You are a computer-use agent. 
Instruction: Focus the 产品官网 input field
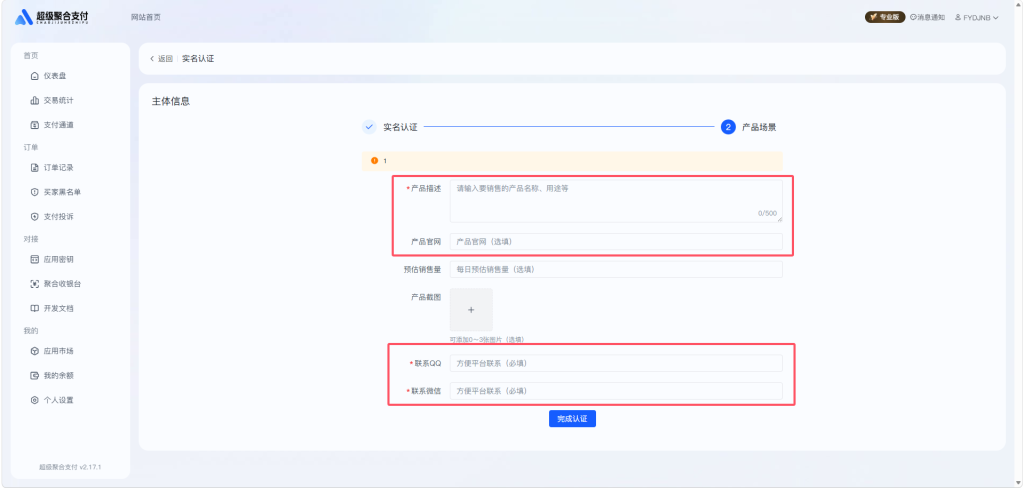[x=616, y=242]
